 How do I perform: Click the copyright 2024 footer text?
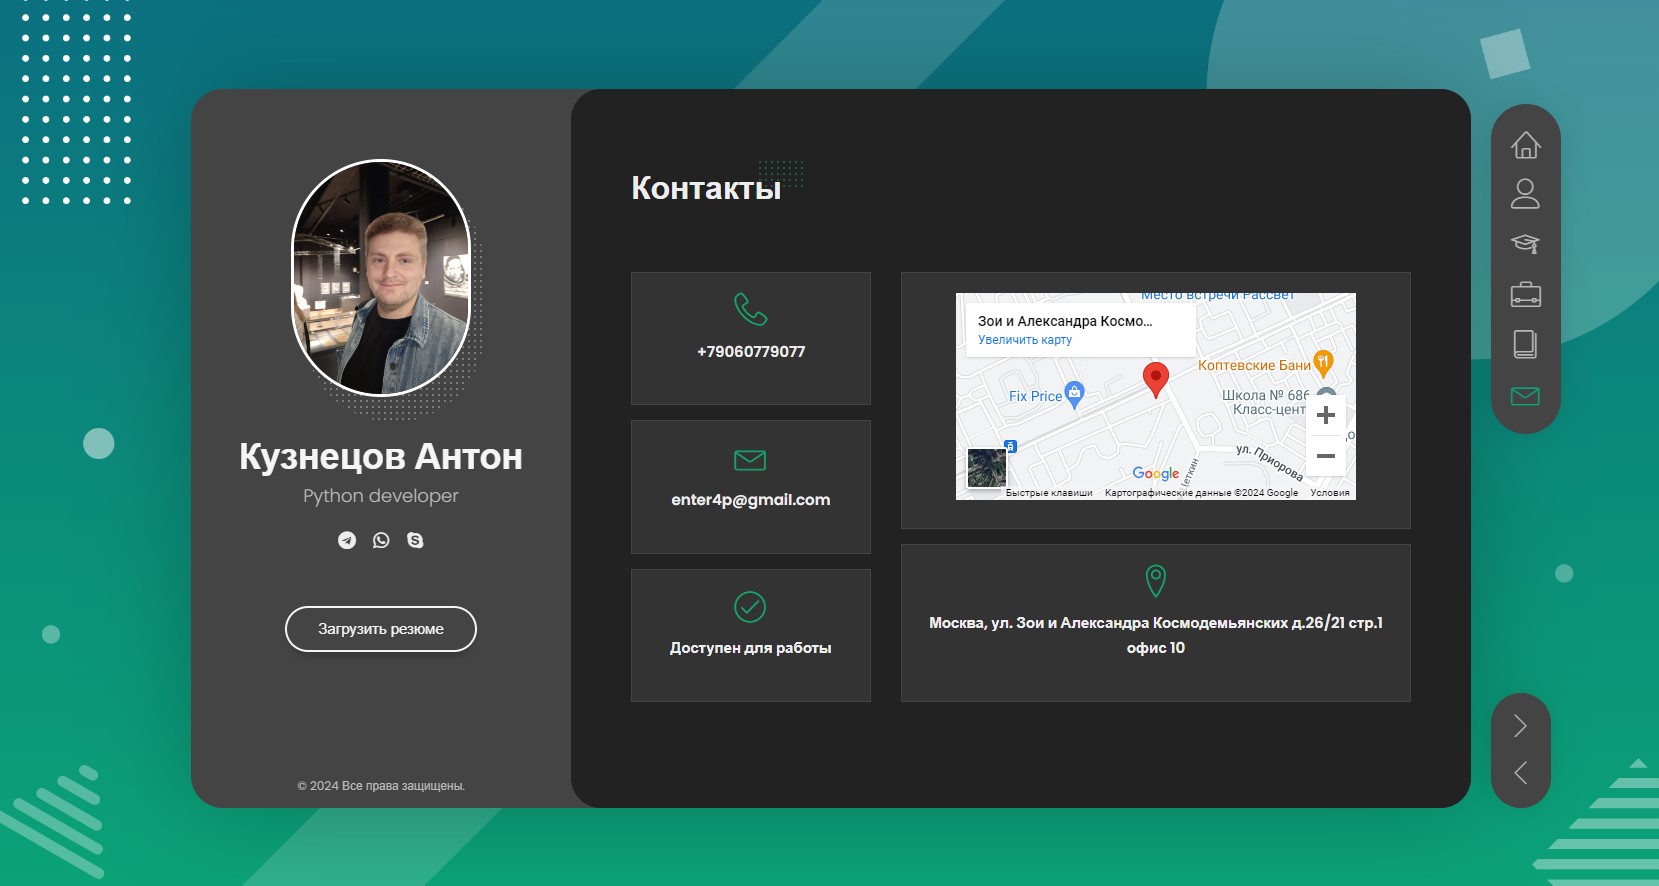pyautogui.click(x=381, y=786)
